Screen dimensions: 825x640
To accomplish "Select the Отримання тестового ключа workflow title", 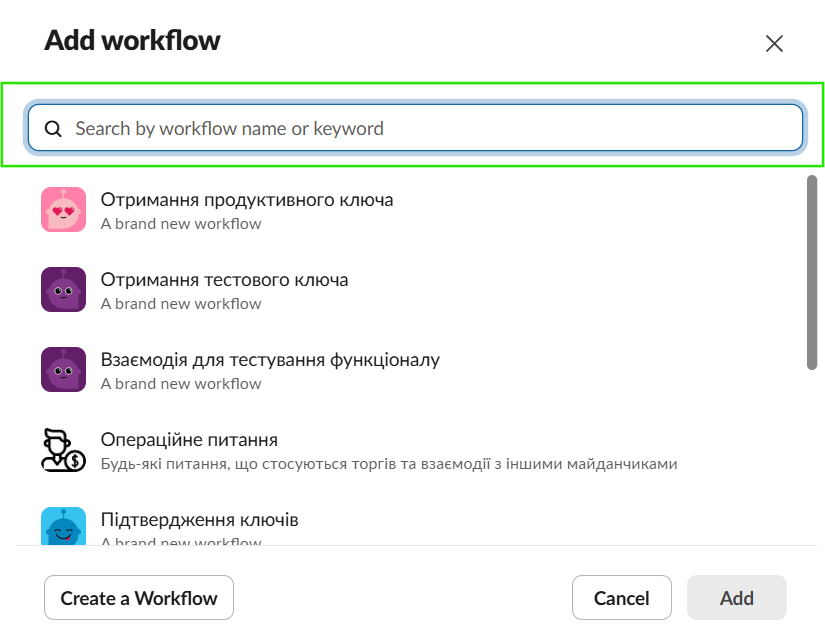I will 225,279.
